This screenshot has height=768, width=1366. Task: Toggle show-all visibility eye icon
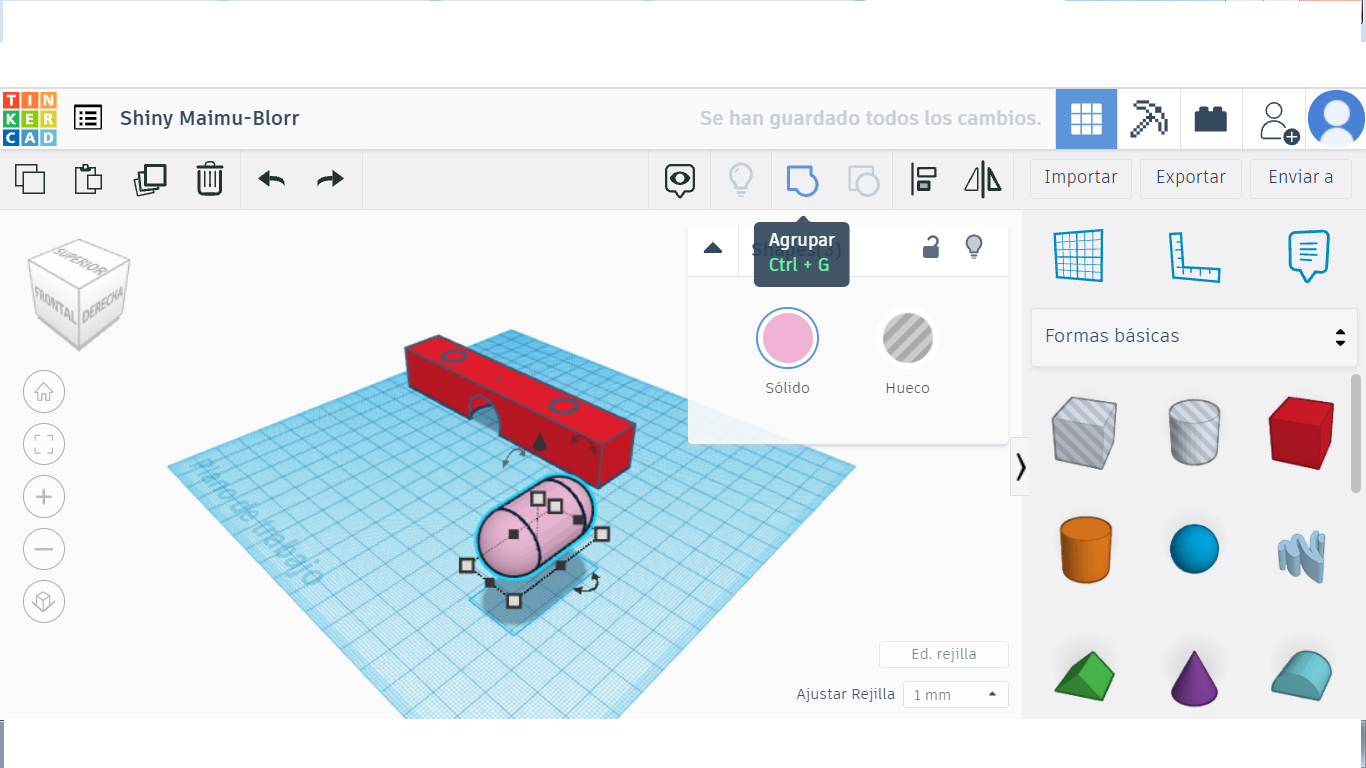(x=680, y=179)
